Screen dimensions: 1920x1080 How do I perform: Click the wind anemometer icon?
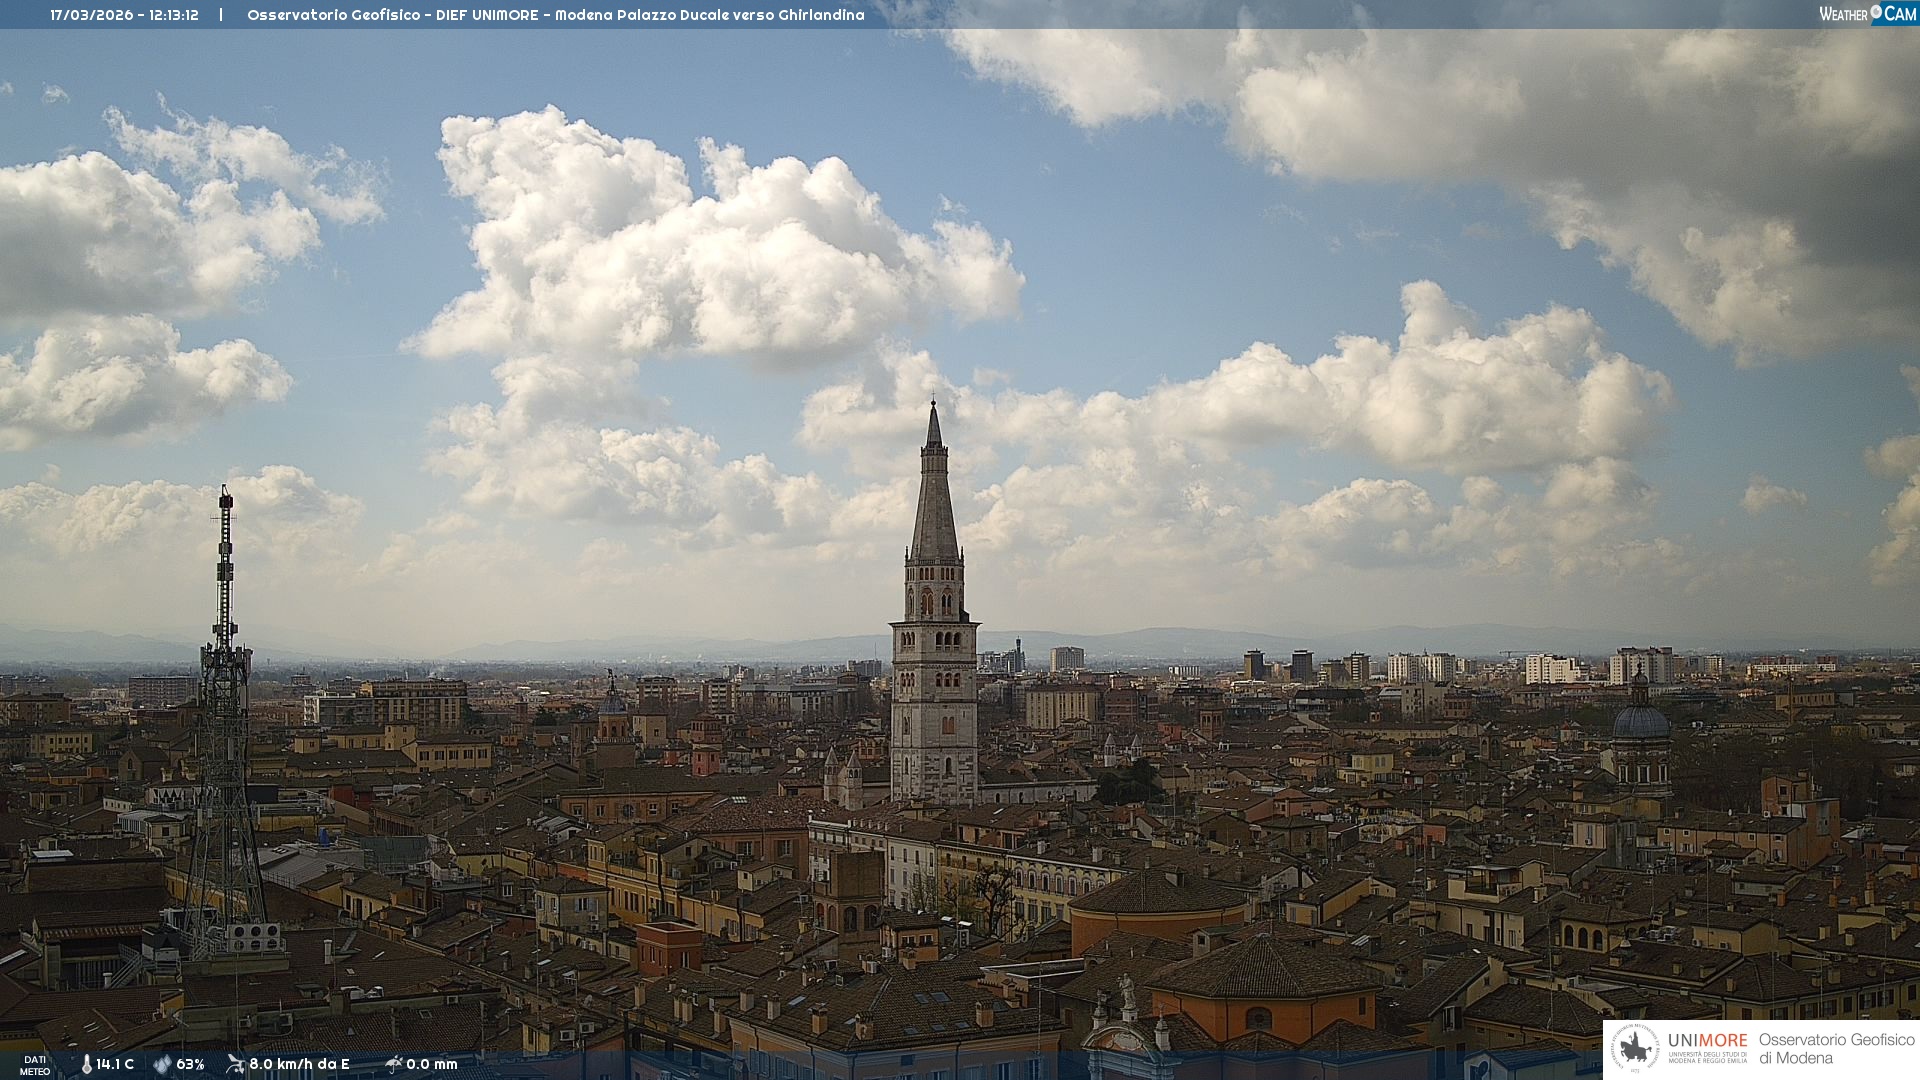(x=235, y=1064)
